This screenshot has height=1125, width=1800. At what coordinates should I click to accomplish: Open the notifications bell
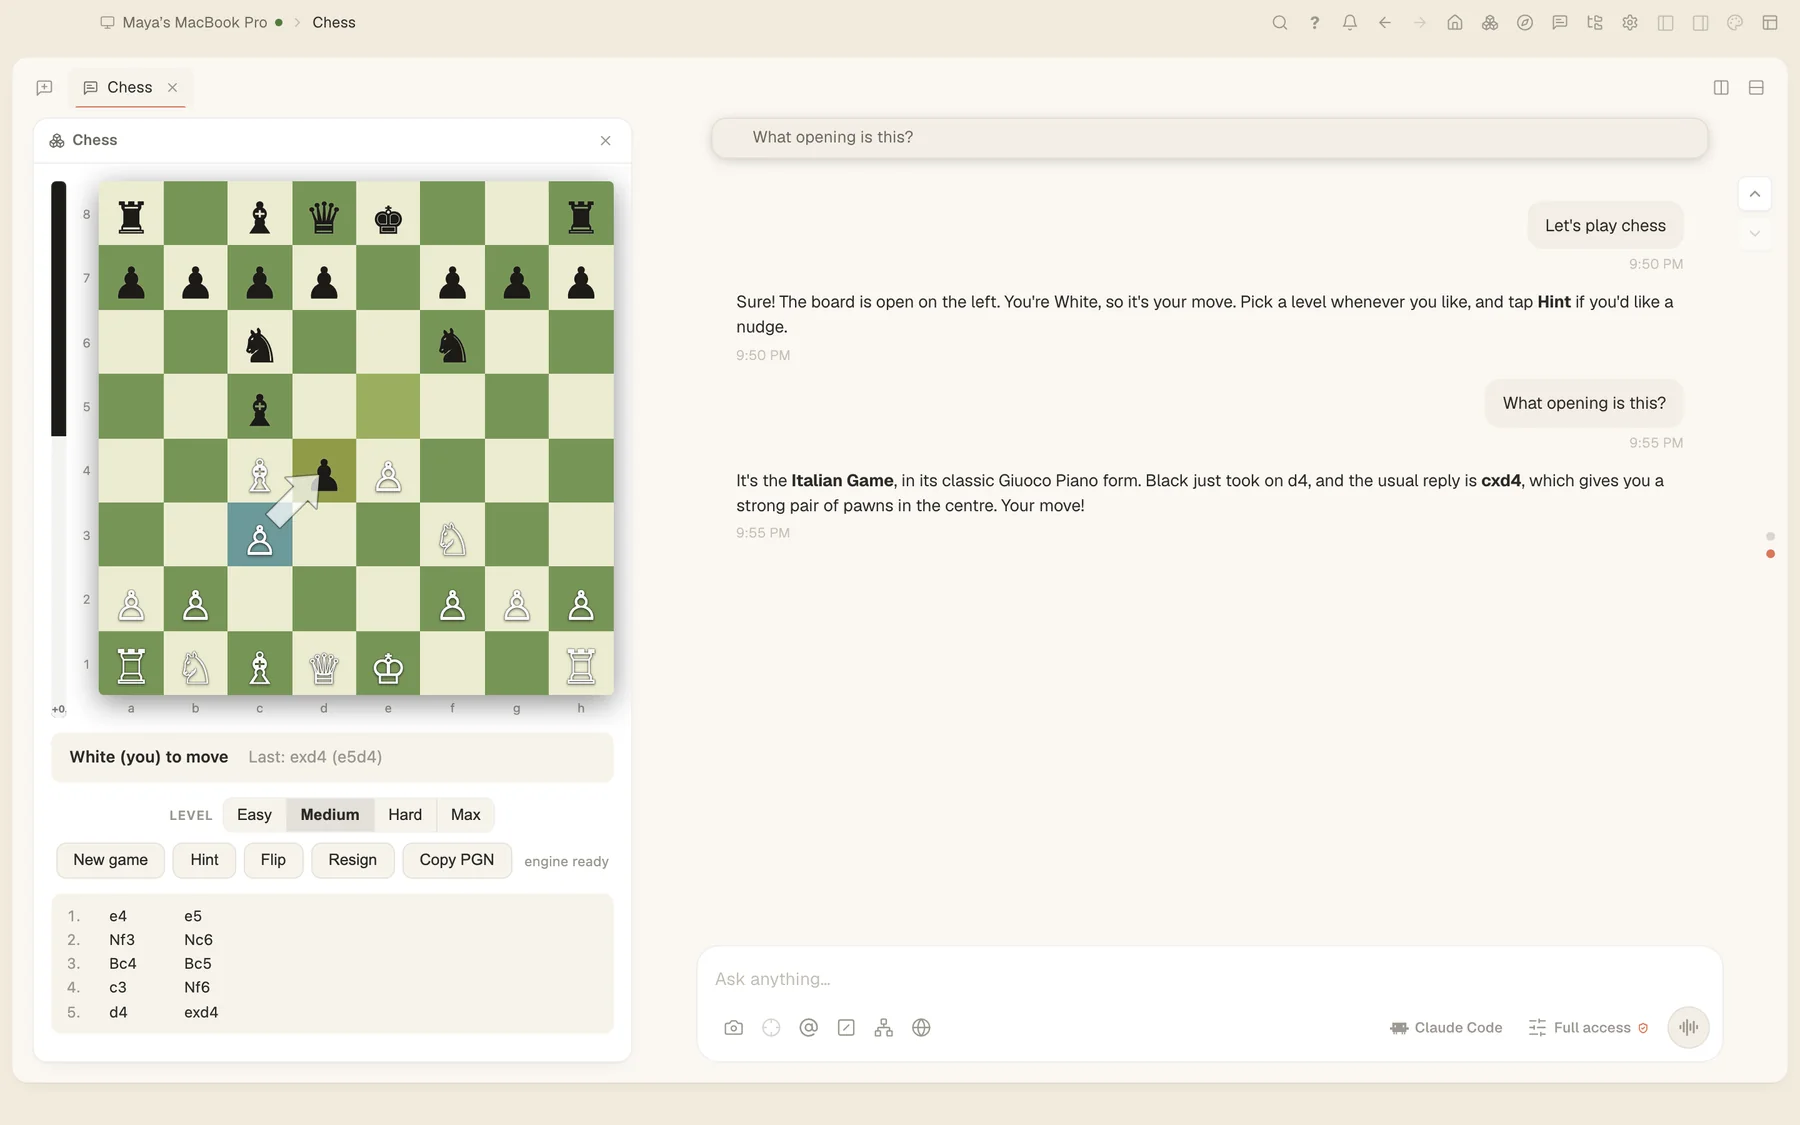click(x=1349, y=22)
